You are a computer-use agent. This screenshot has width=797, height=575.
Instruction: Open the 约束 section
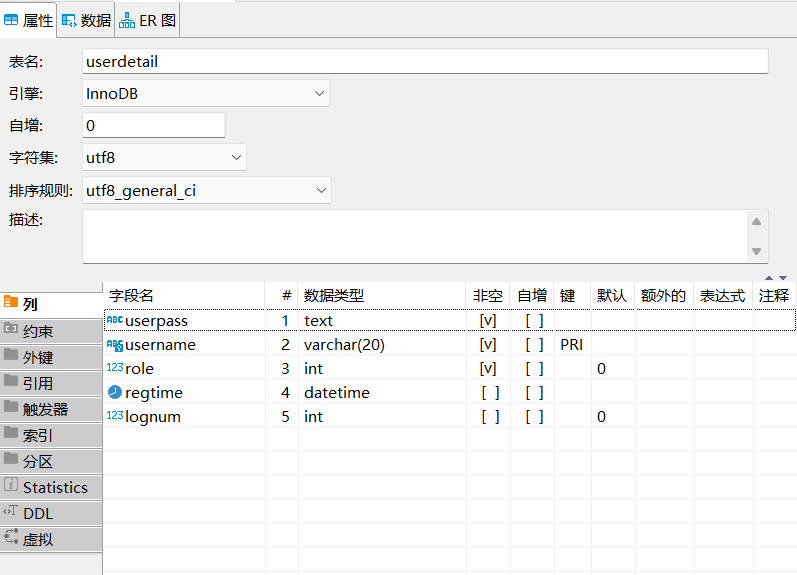51,331
